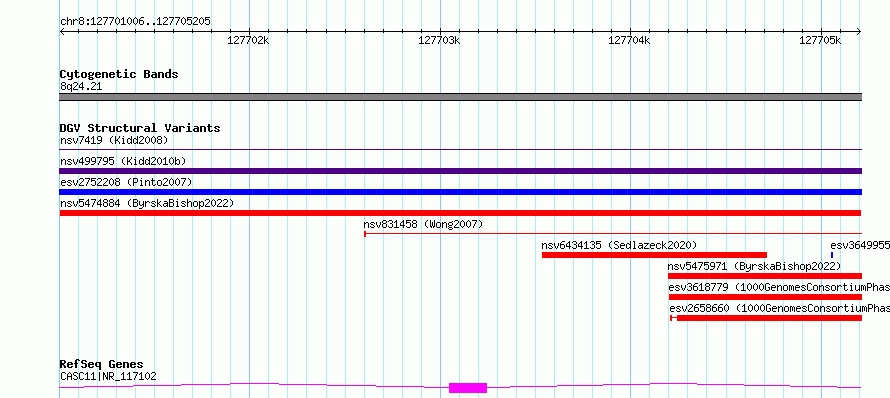Click the 127705k ruler tick label

[x=820, y=40]
